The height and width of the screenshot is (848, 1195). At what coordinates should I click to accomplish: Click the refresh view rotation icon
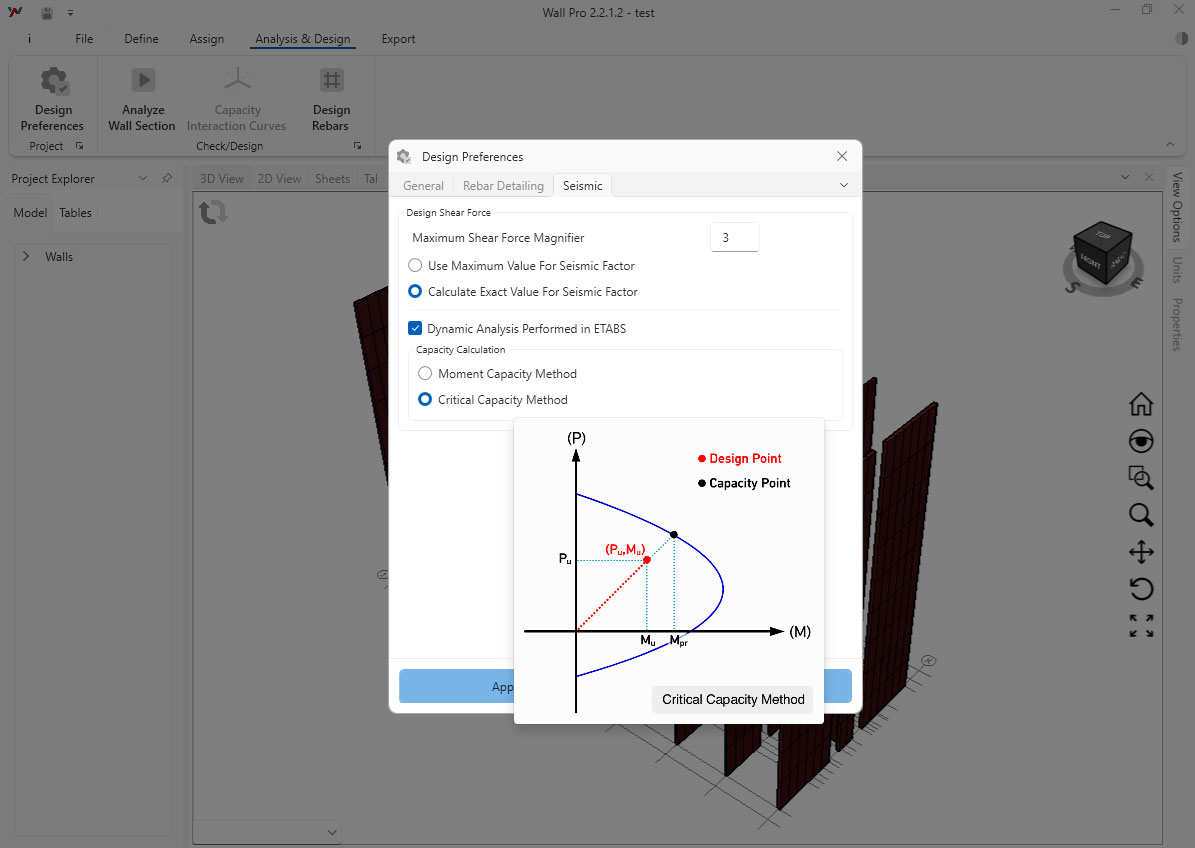pos(213,212)
